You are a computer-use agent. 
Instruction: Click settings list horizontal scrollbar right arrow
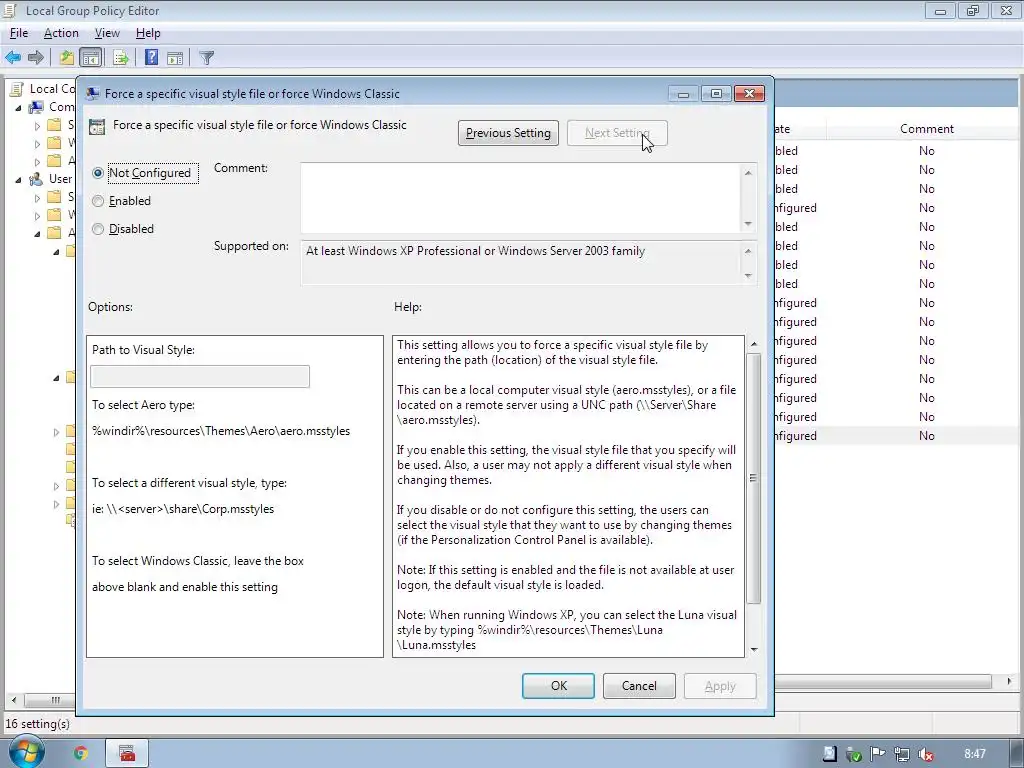click(1009, 681)
